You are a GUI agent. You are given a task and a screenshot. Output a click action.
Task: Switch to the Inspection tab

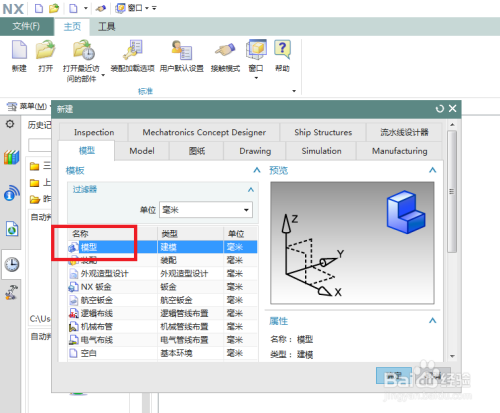[94, 132]
